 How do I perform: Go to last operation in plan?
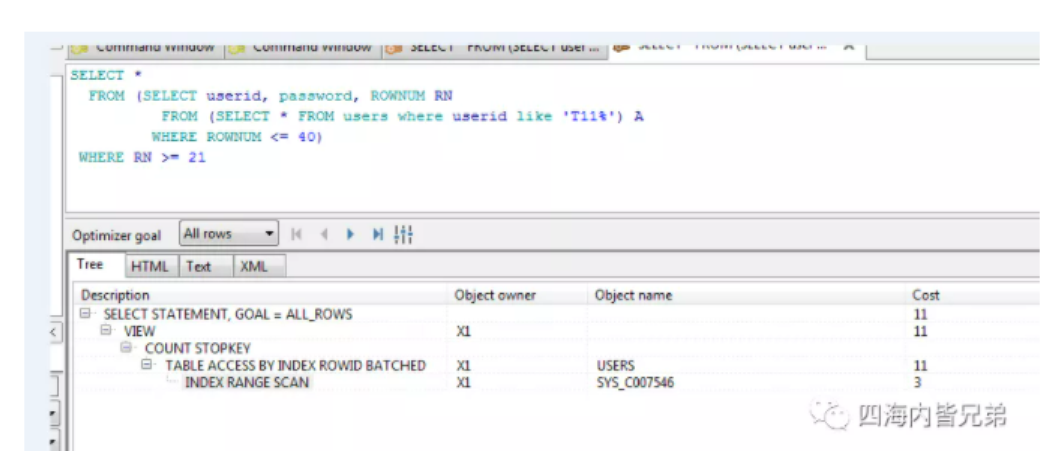coord(377,234)
